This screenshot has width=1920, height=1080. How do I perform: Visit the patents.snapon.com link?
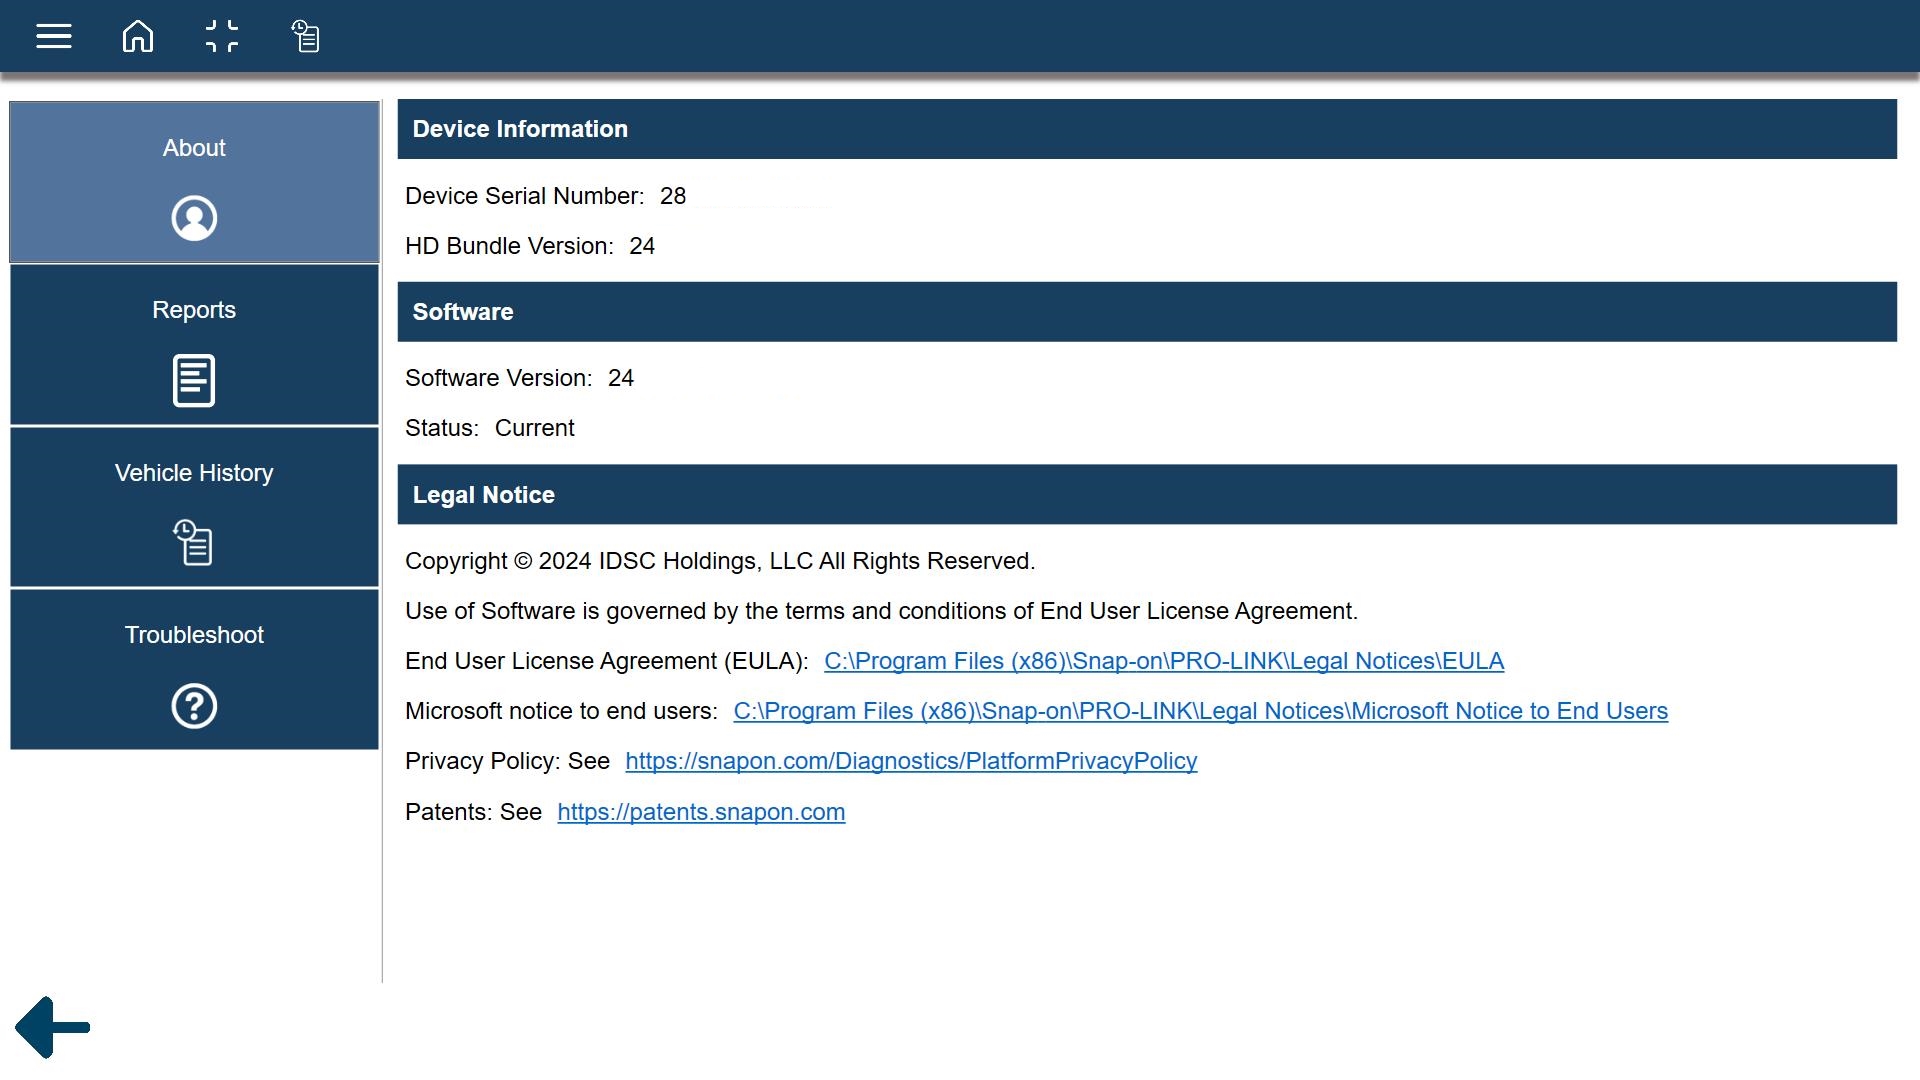[x=701, y=812]
